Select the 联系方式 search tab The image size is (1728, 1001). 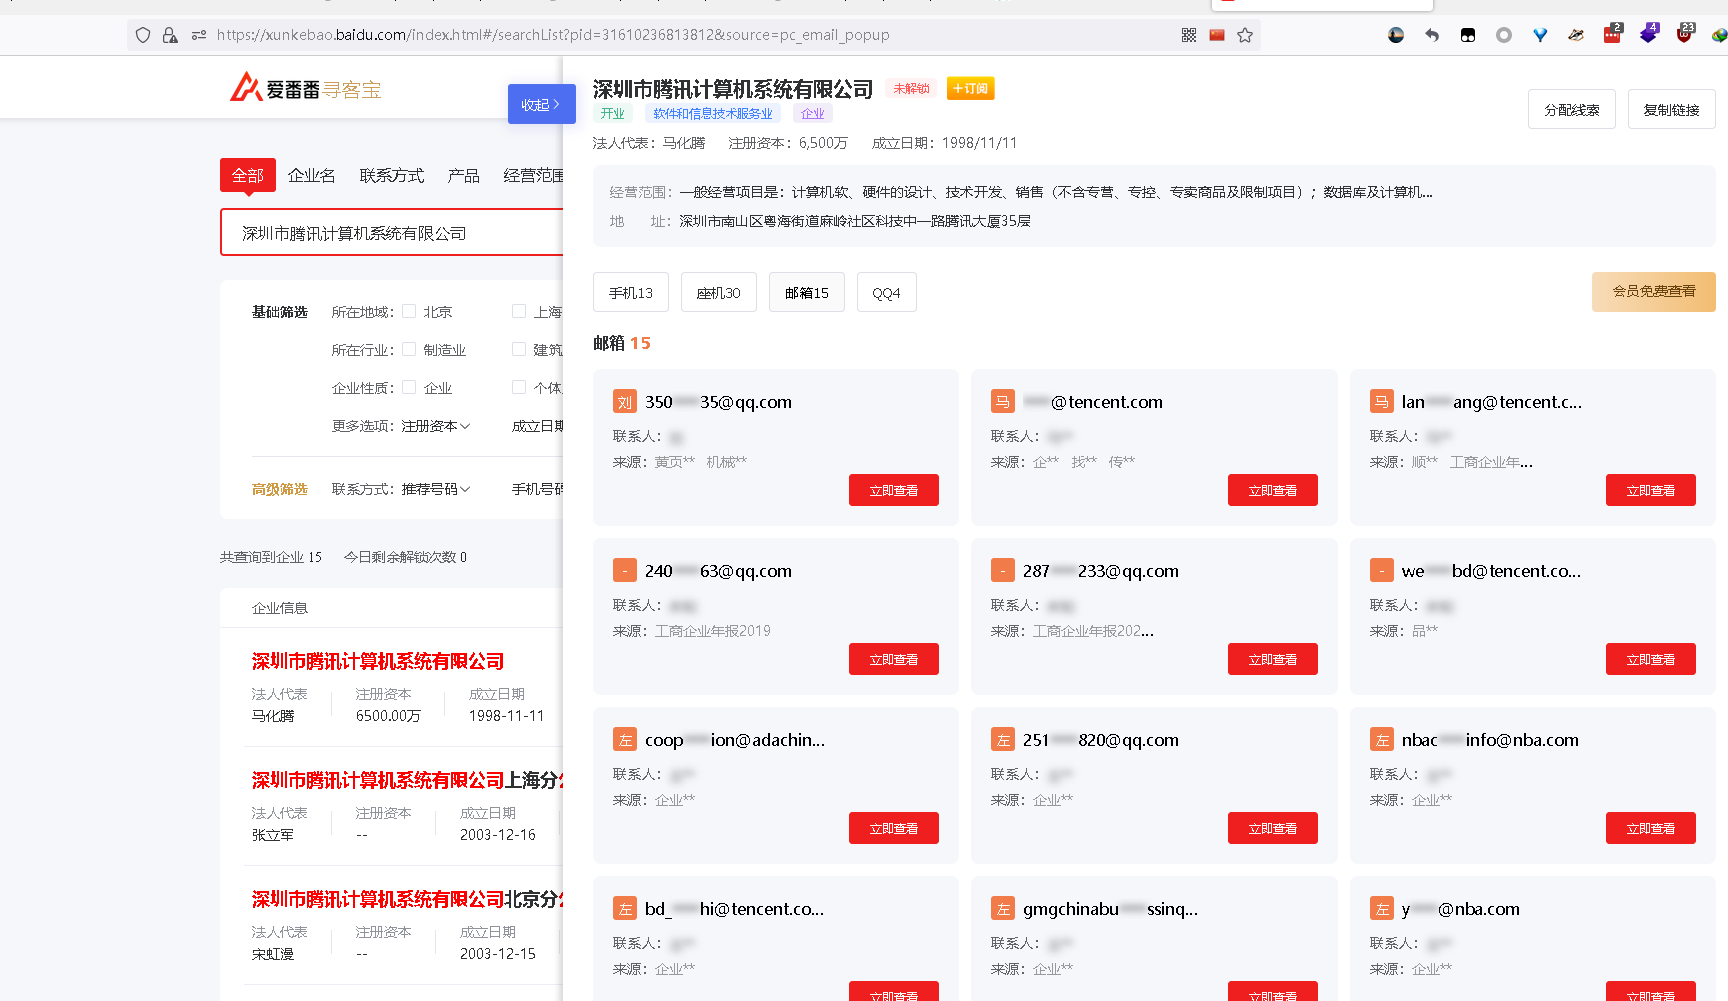(392, 176)
